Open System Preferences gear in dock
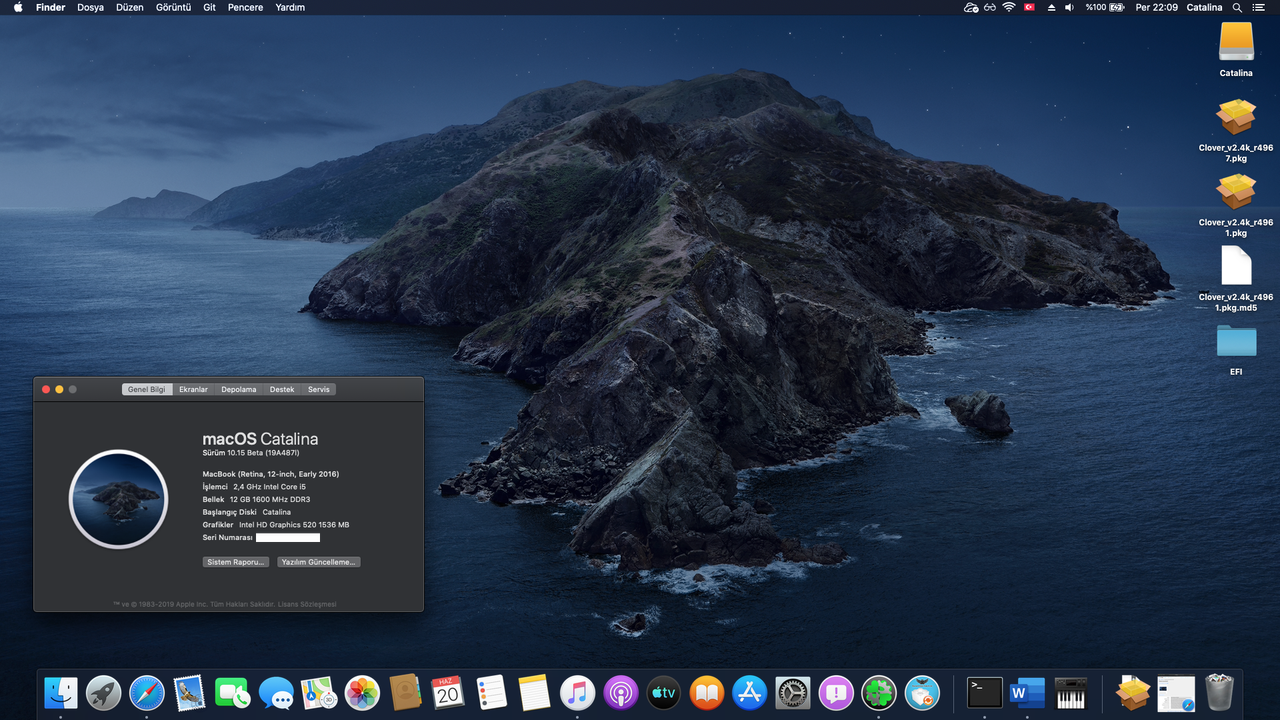 (792, 692)
